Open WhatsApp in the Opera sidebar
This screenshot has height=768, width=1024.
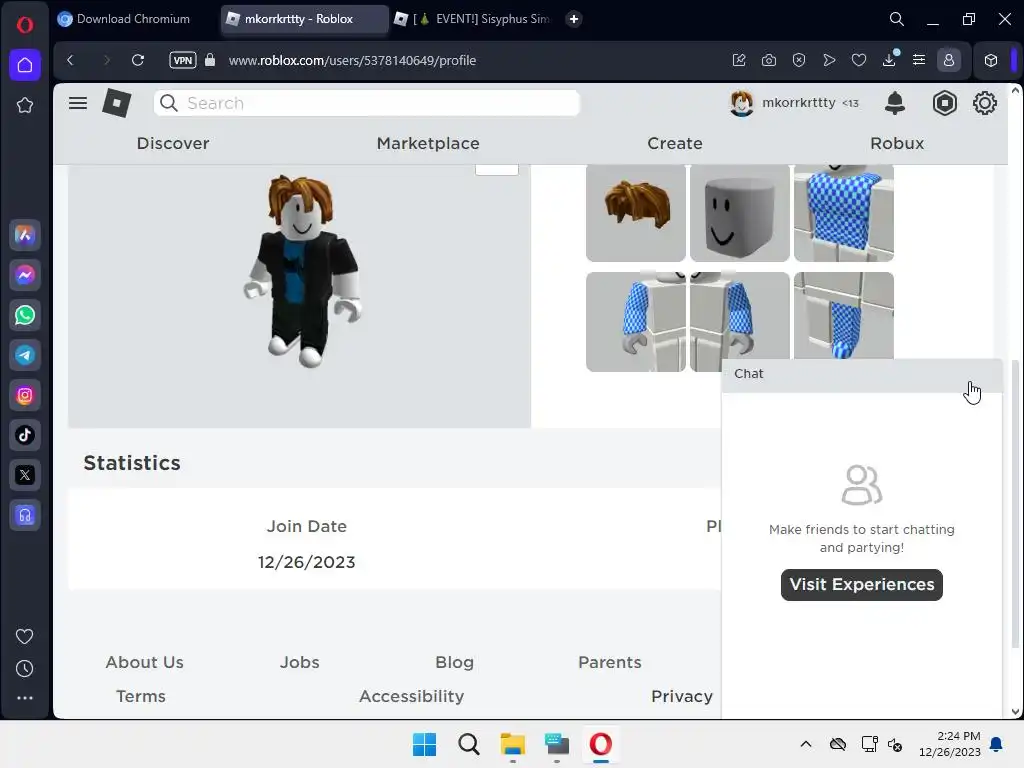click(x=25, y=315)
